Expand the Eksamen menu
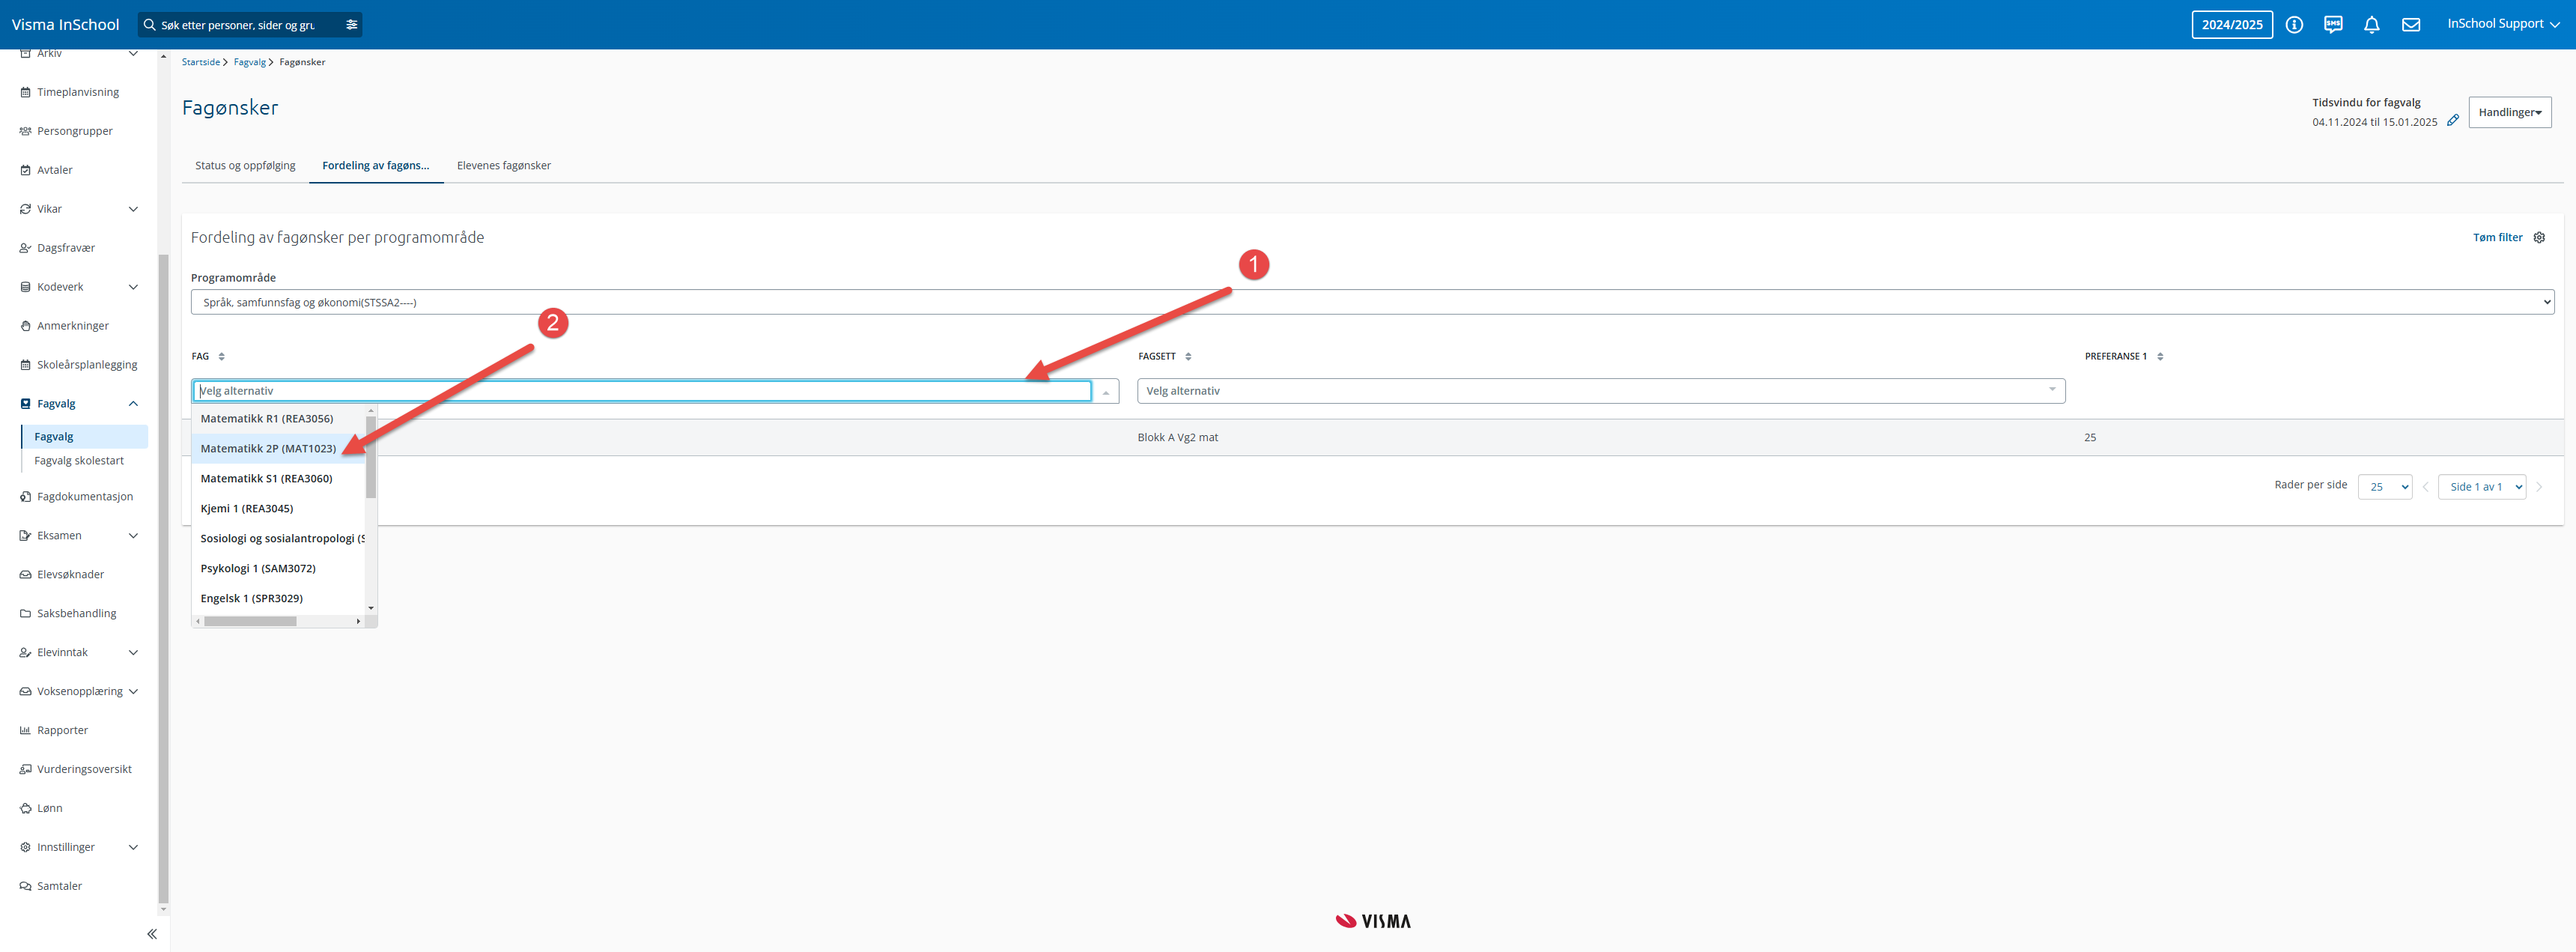 pyautogui.click(x=133, y=536)
